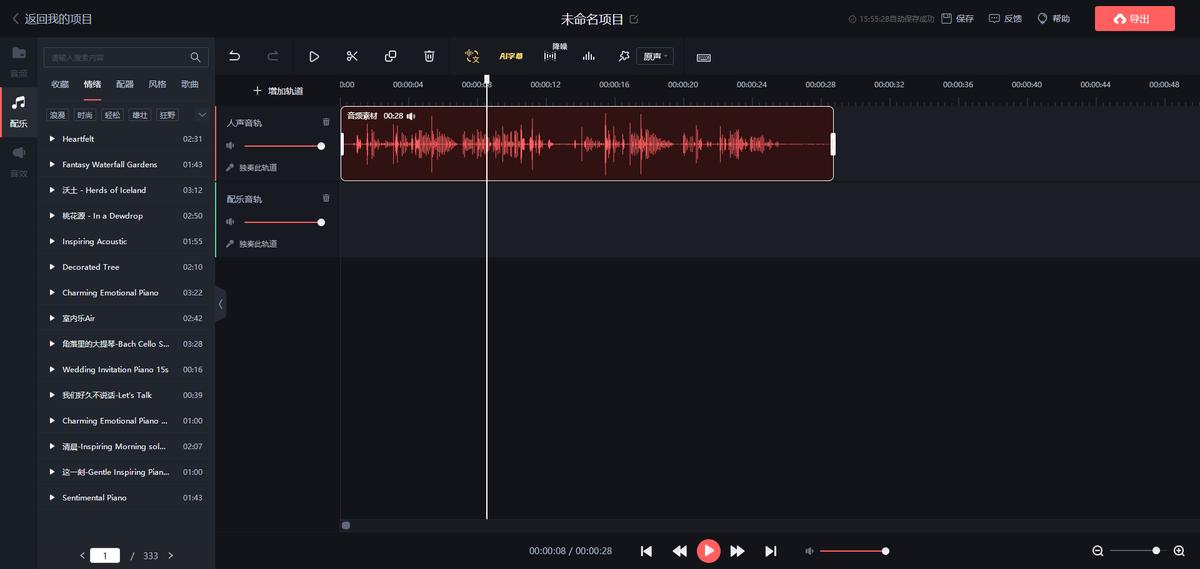Click the copy clip icon
1200x569 pixels.
coord(391,57)
